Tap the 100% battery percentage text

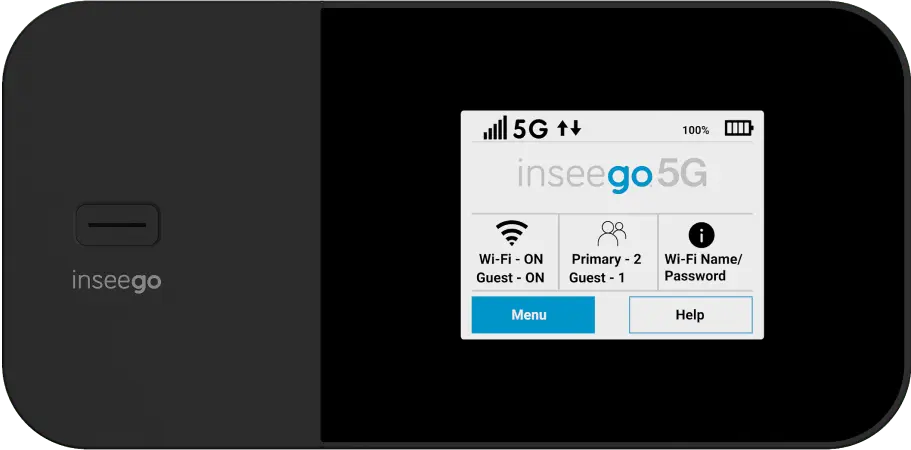(695, 130)
